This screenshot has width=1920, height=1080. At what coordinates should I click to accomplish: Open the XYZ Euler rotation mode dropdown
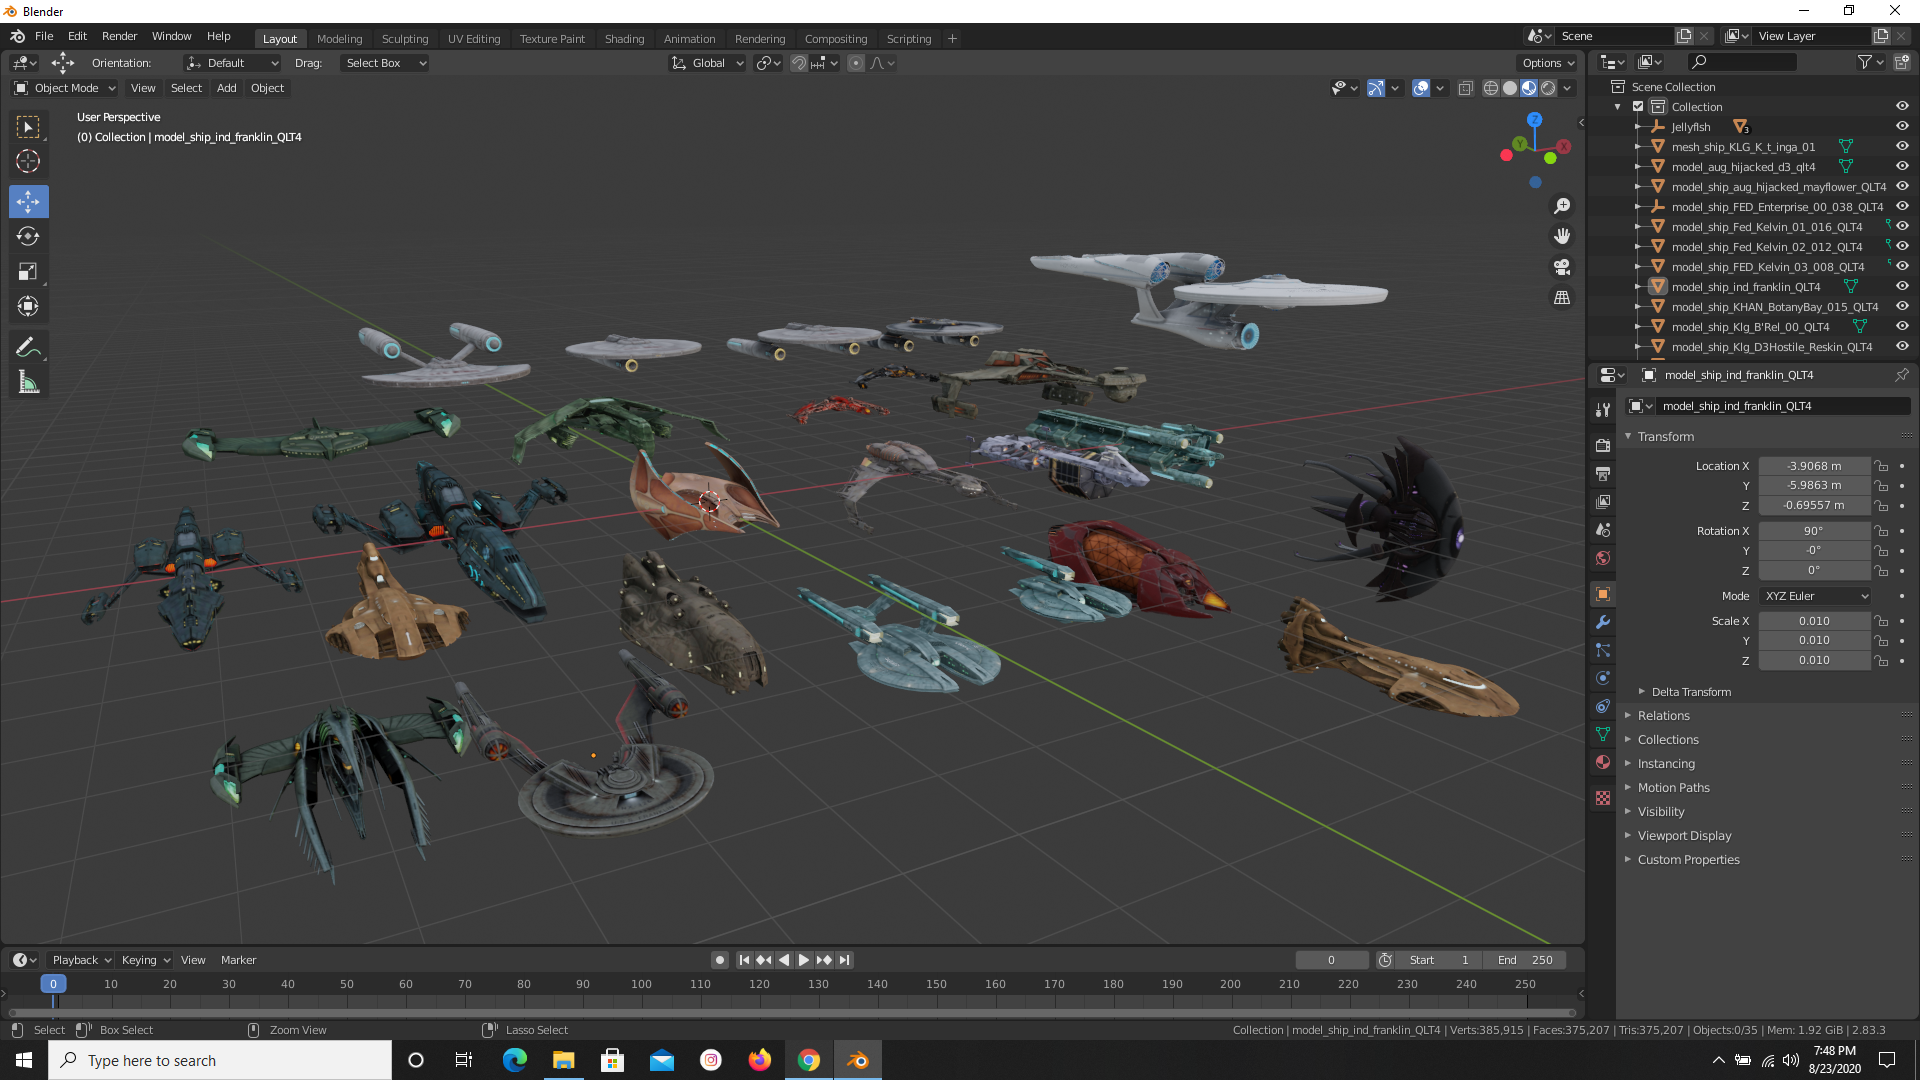[1815, 596]
